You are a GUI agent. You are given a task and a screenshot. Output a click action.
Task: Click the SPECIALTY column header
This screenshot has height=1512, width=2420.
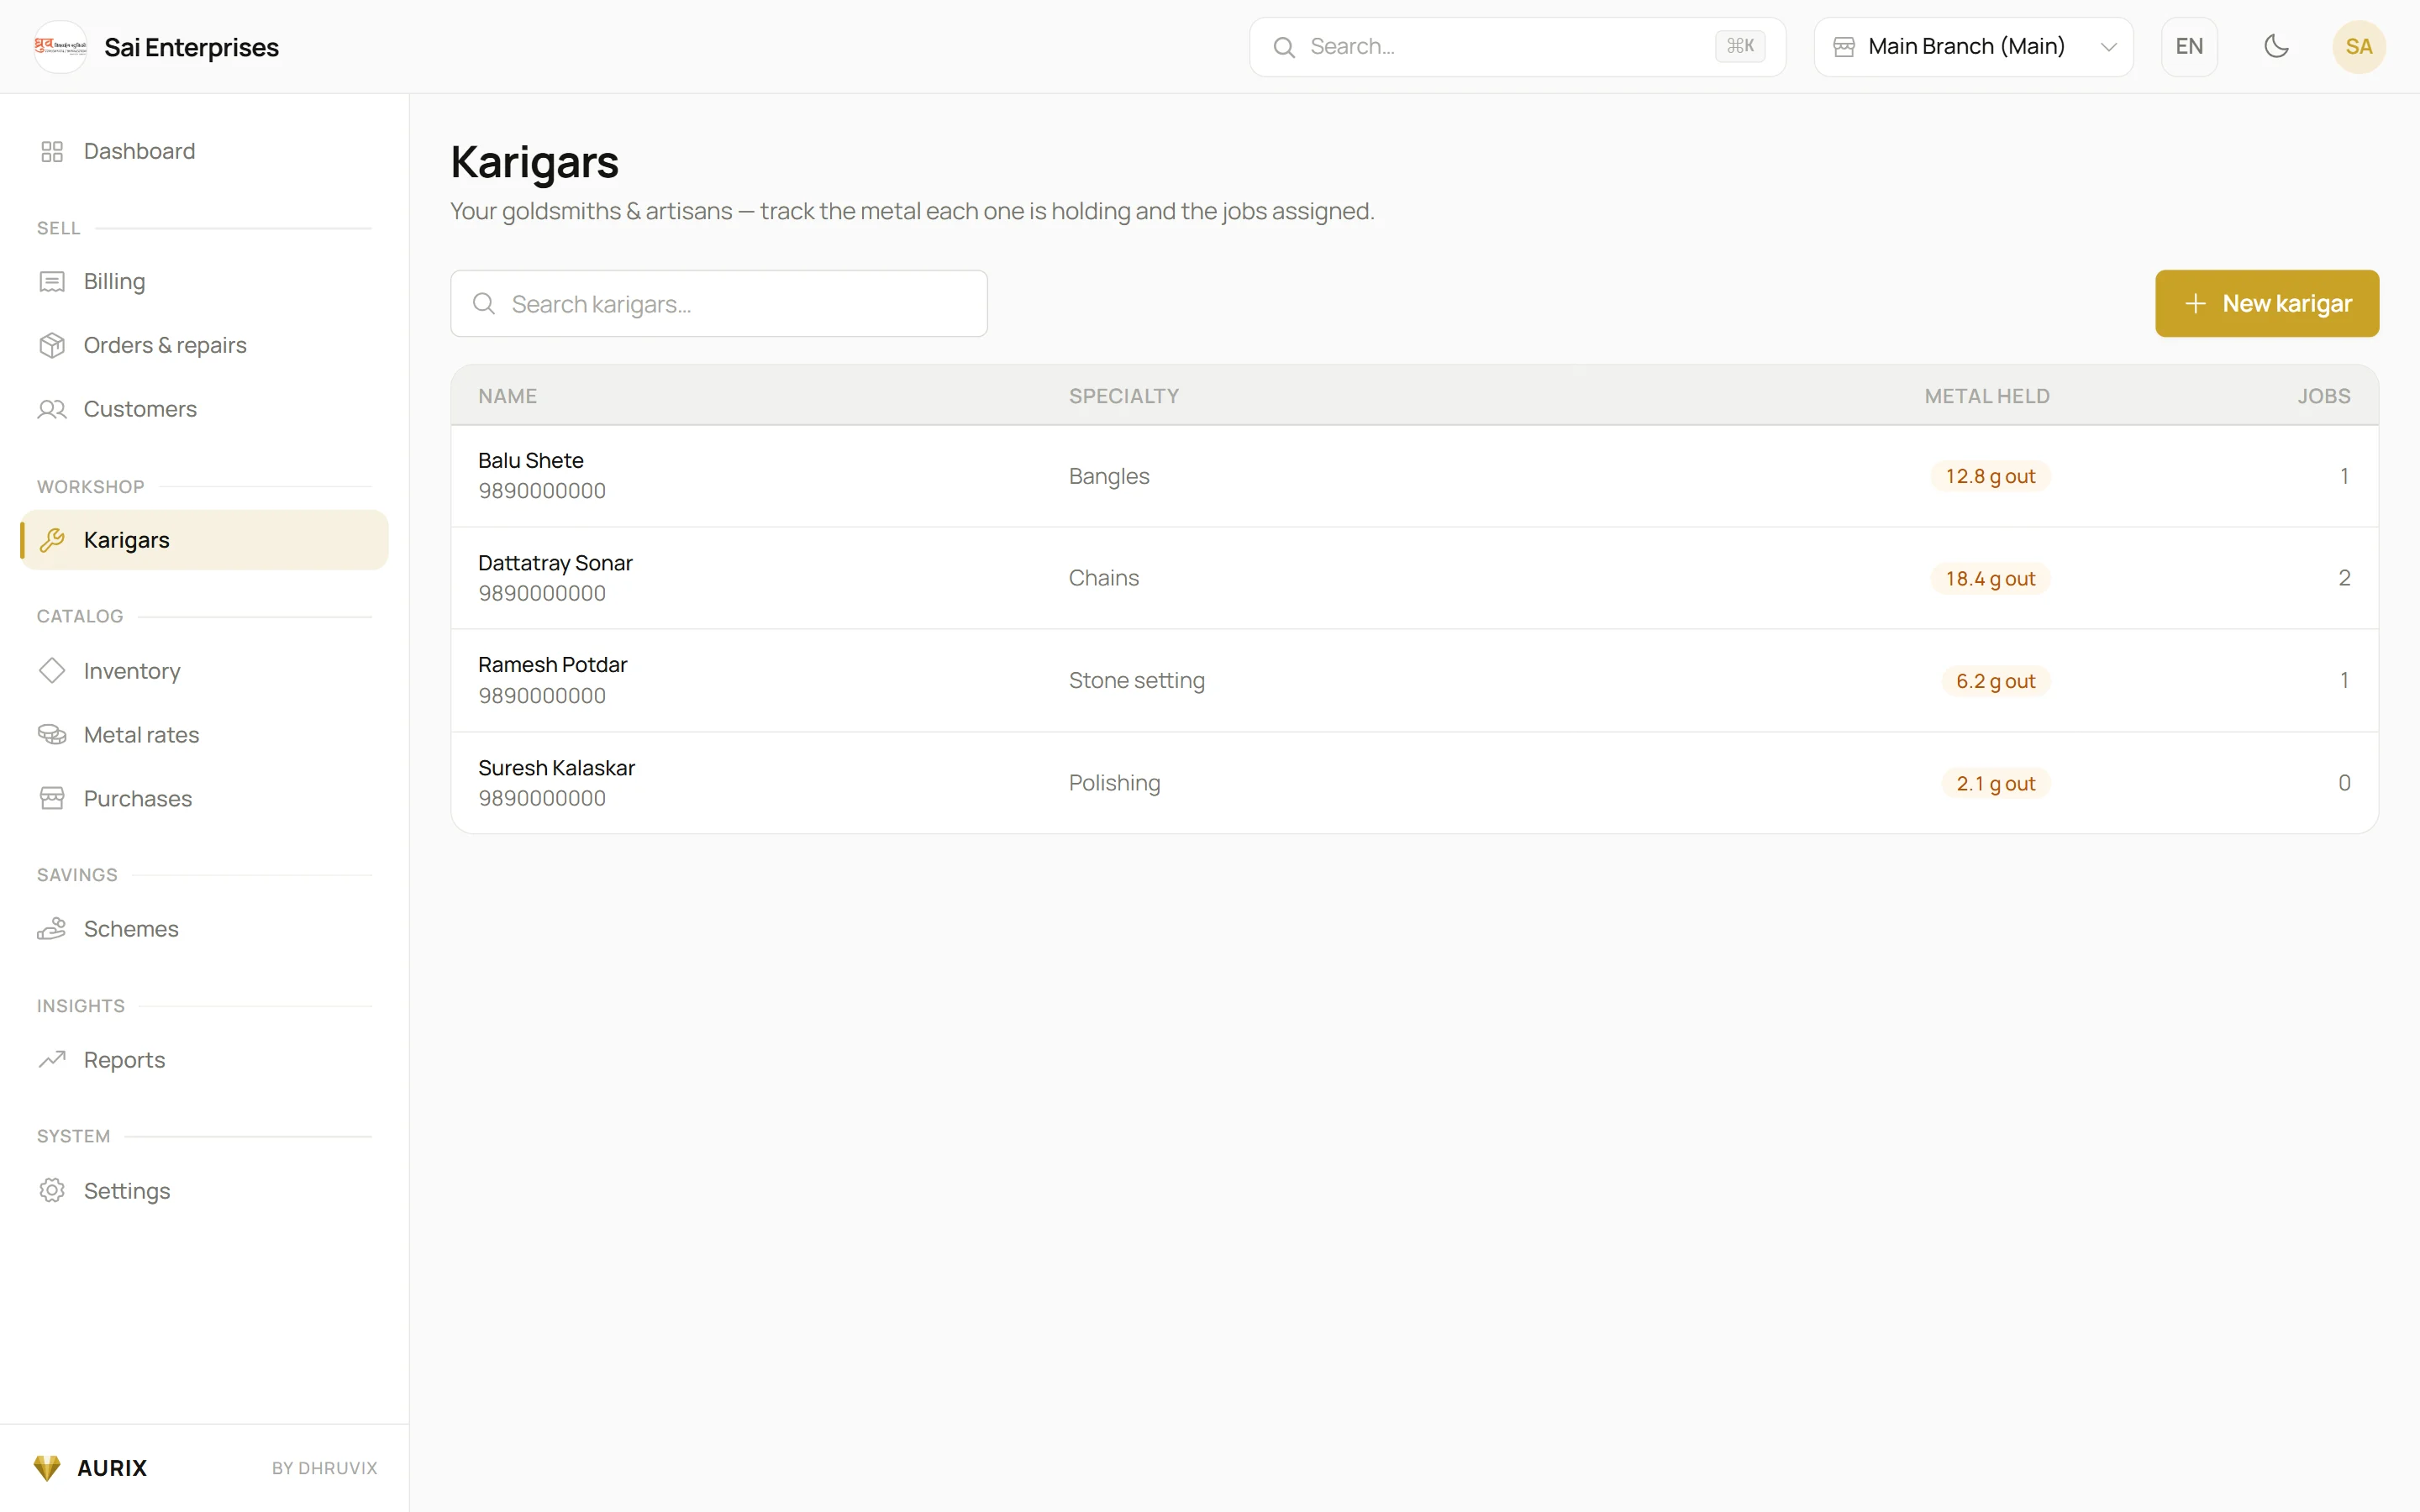[1124, 396]
